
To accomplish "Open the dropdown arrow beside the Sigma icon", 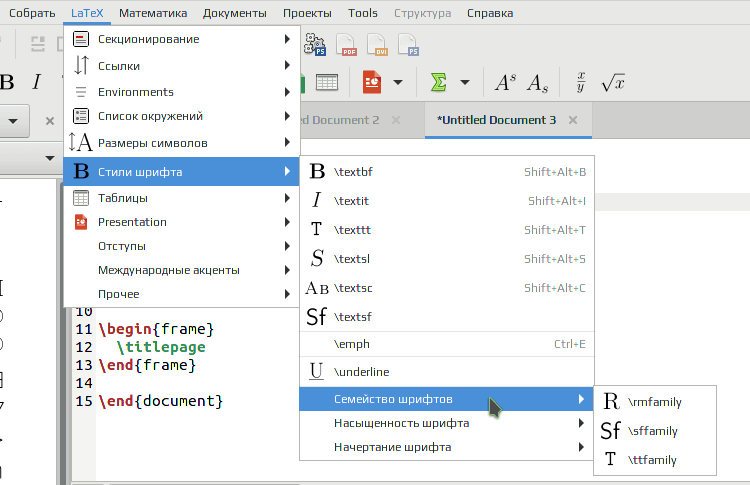I will coord(464,82).
